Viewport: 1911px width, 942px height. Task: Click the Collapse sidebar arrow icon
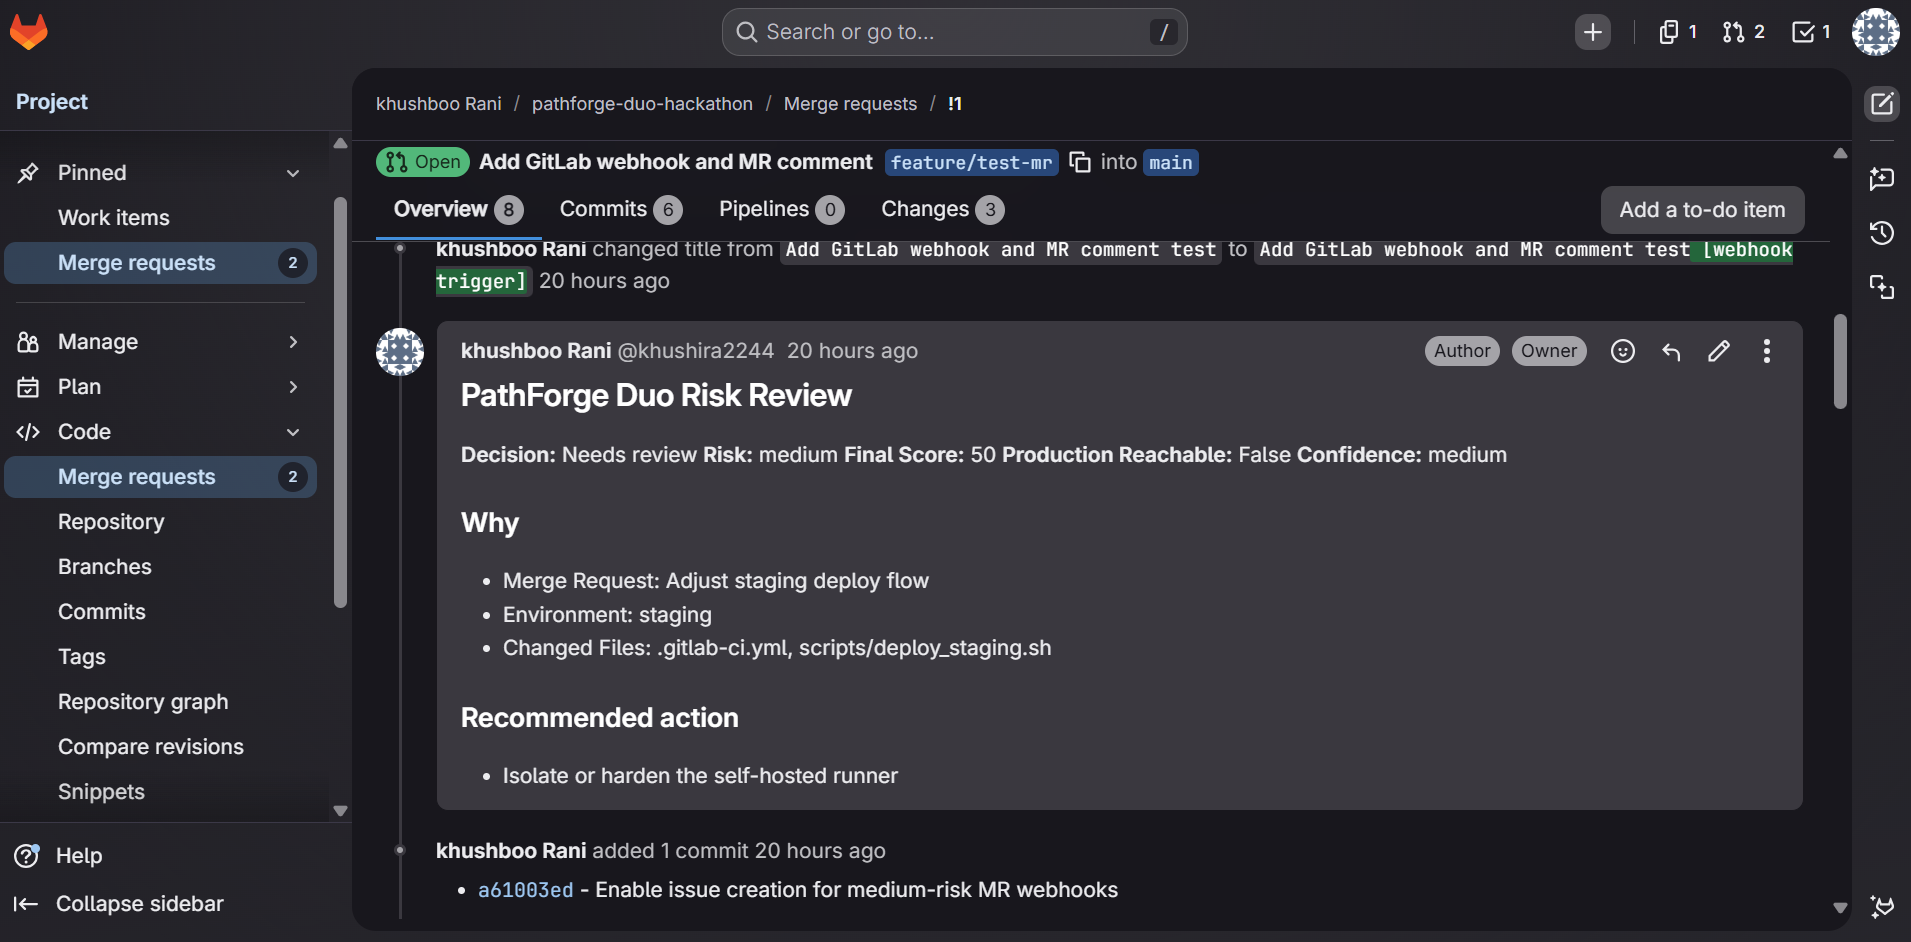point(26,904)
